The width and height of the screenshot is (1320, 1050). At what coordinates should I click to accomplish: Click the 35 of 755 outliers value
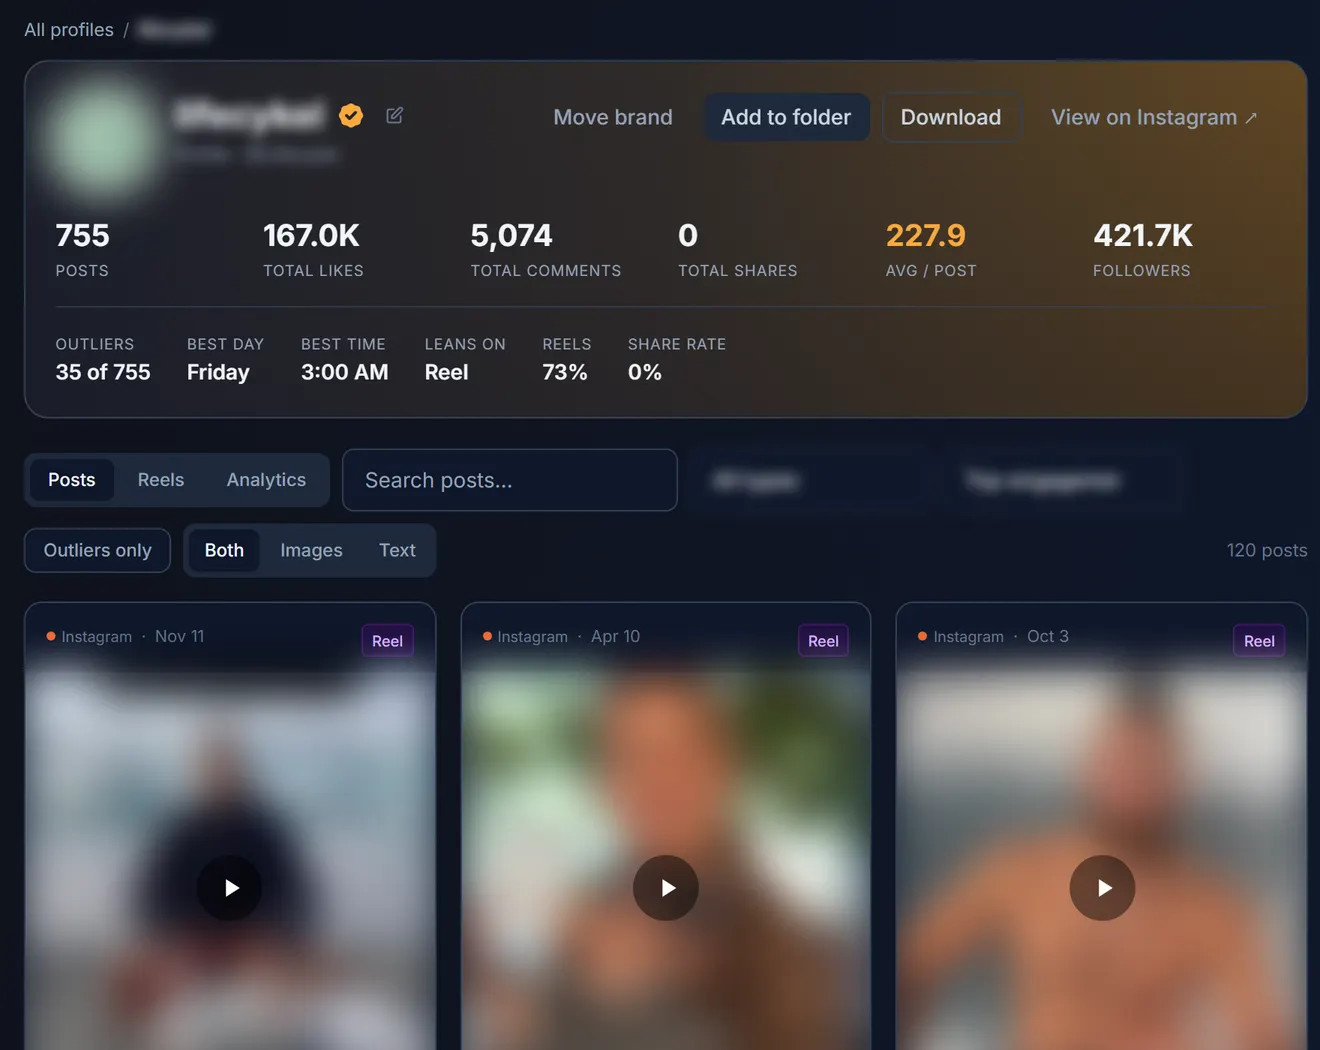tap(103, 372)
